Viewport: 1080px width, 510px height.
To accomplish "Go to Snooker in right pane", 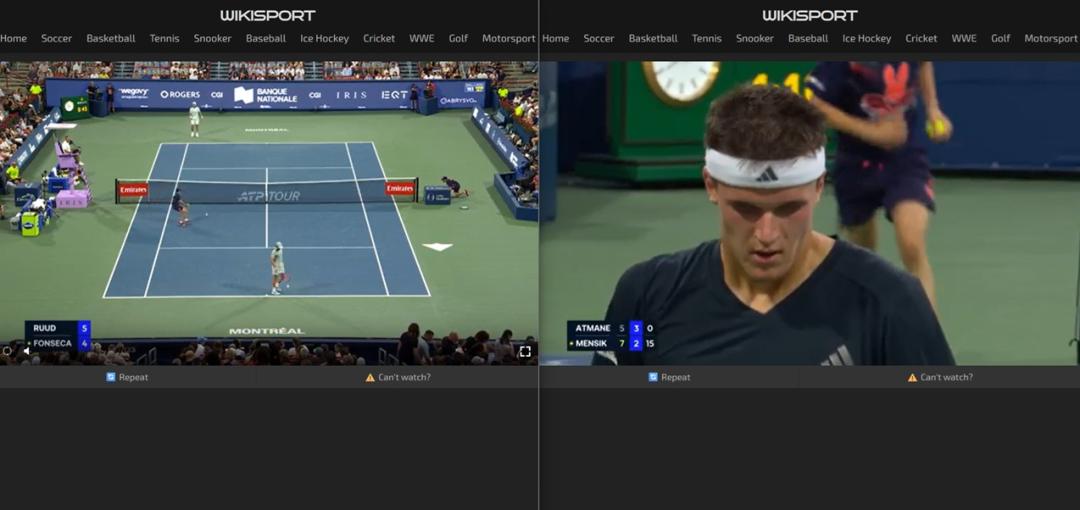I will click(x=754, y=39).
